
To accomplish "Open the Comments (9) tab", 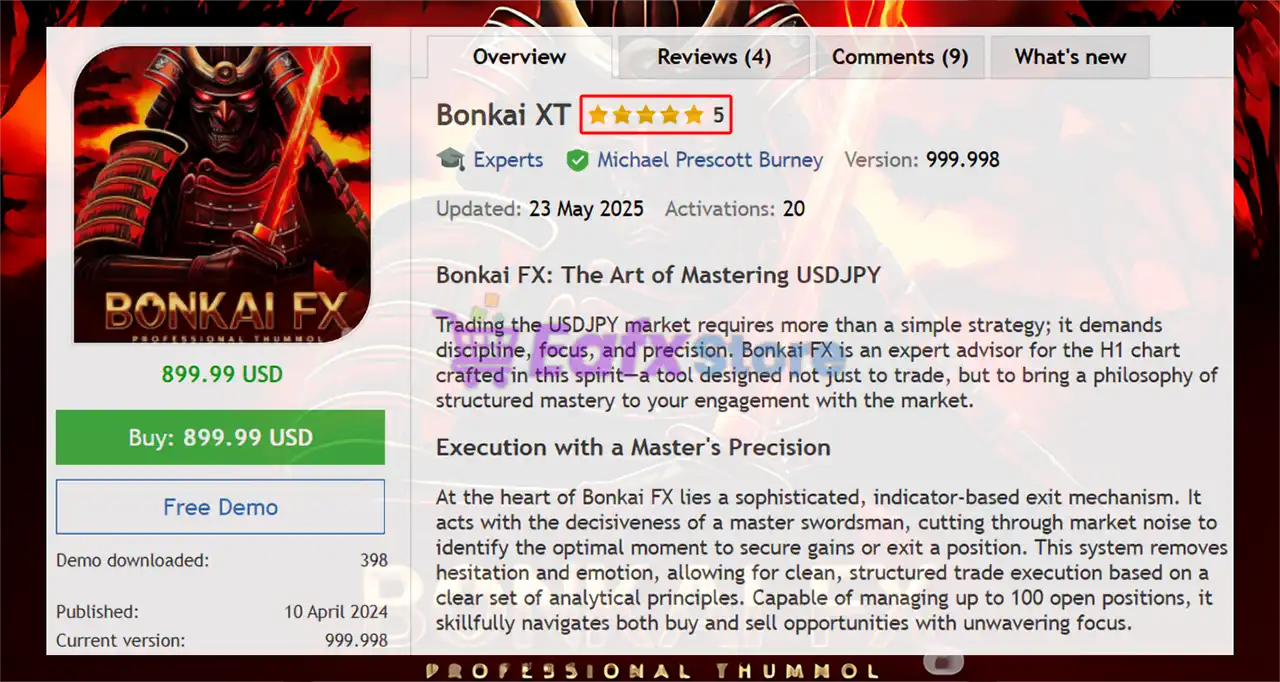I will [x=900, y=57].
